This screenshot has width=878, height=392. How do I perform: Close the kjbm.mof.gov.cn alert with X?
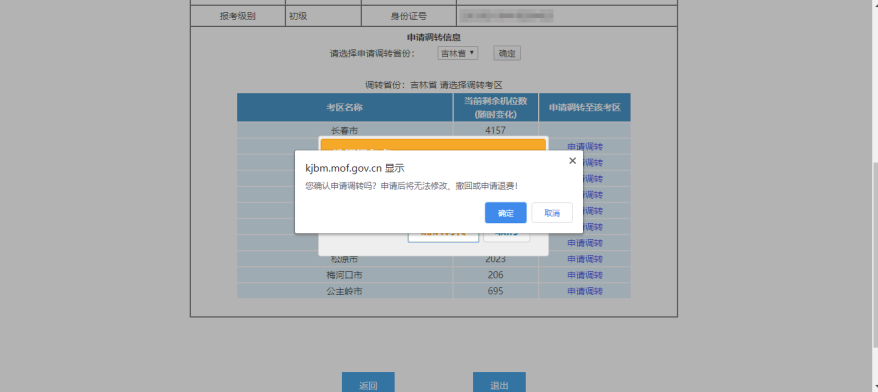click(x=572, y=161)
